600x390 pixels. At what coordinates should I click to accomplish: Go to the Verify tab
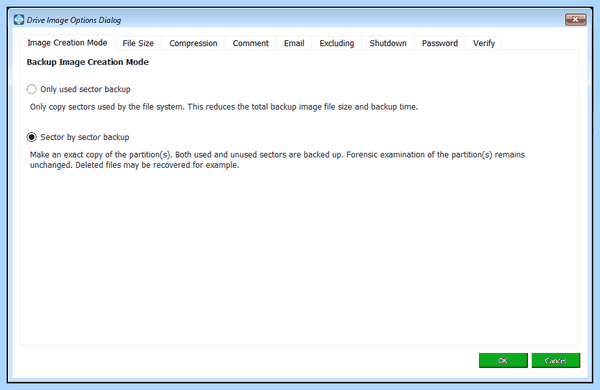click(x=484, y=43)
